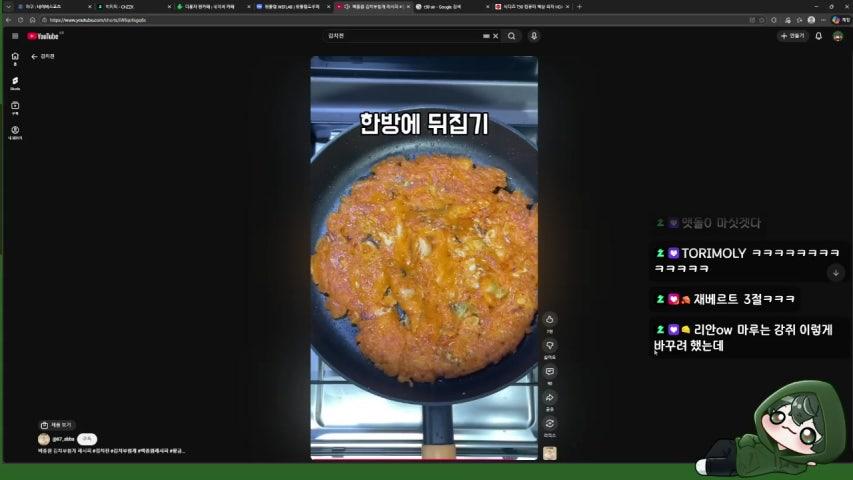853x480 pixels.
Task: Dislike the Short with thumbs-down button
Action: point(549,346)
